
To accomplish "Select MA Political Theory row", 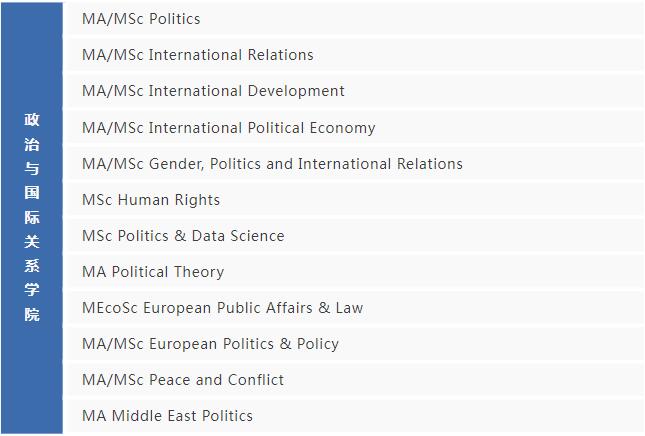I will (x=153, y=272).
